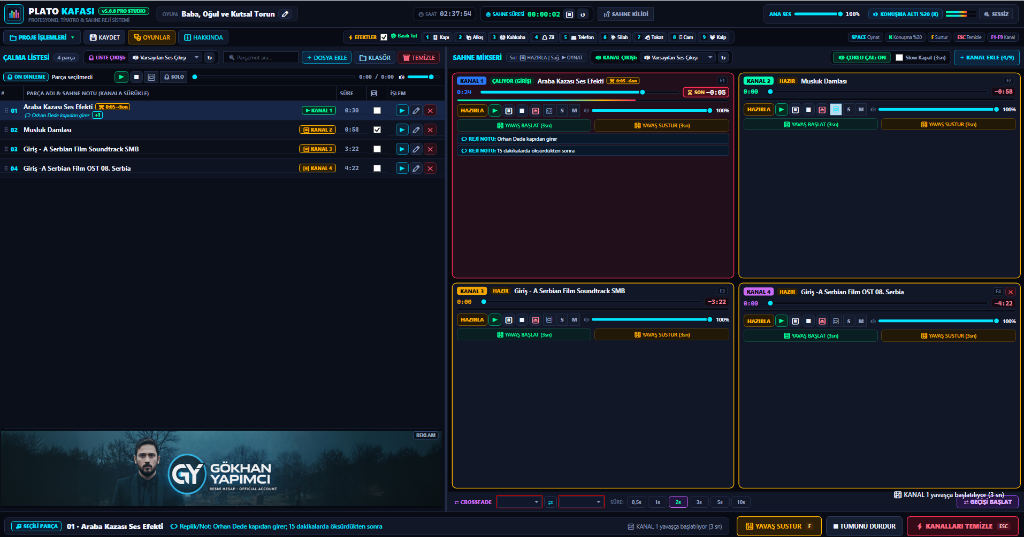Screen dimensions: 1024x537
Task: Select the 0,5s crossfade duration
Action: click(637, 502)
